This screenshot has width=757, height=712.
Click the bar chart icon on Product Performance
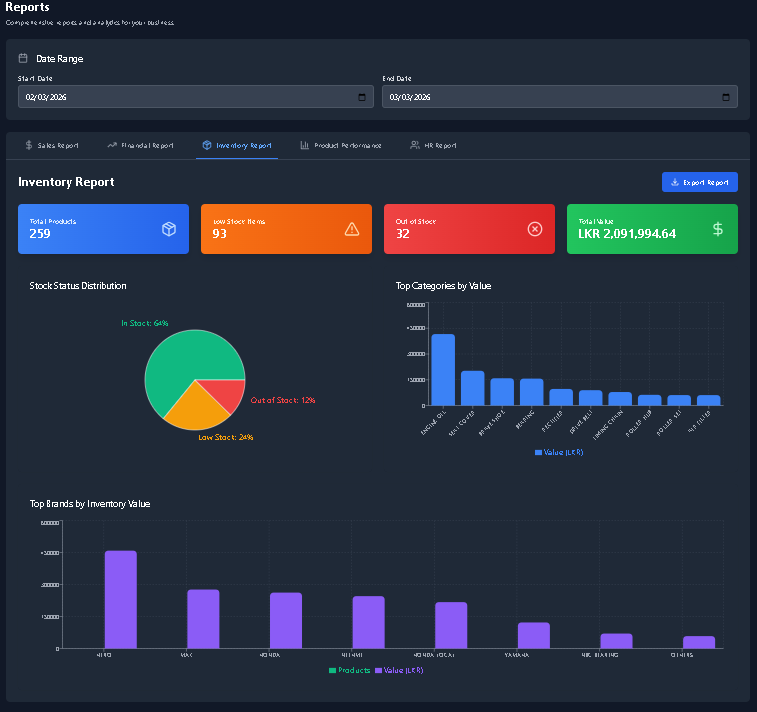coord(304,145)
